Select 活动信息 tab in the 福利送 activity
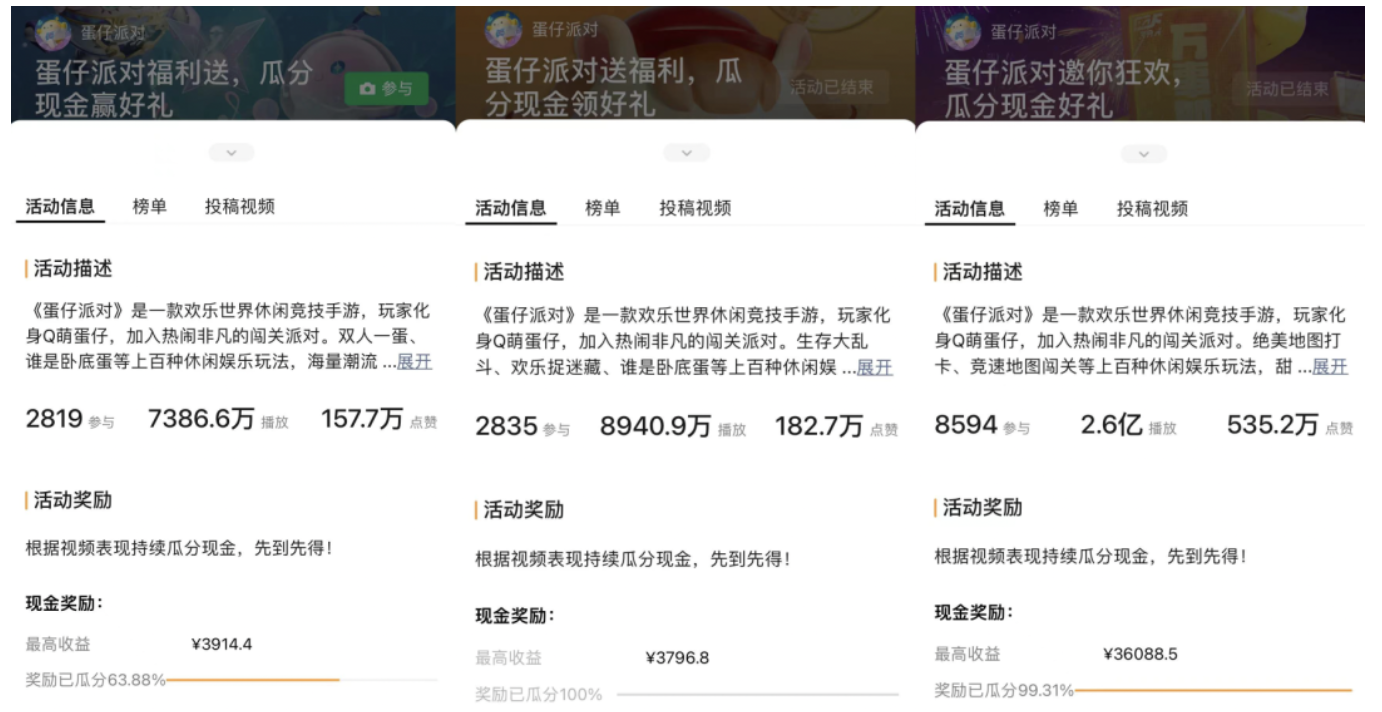Screen dimensions: 1382x712 pyautogui.click(x=60, y=207)
